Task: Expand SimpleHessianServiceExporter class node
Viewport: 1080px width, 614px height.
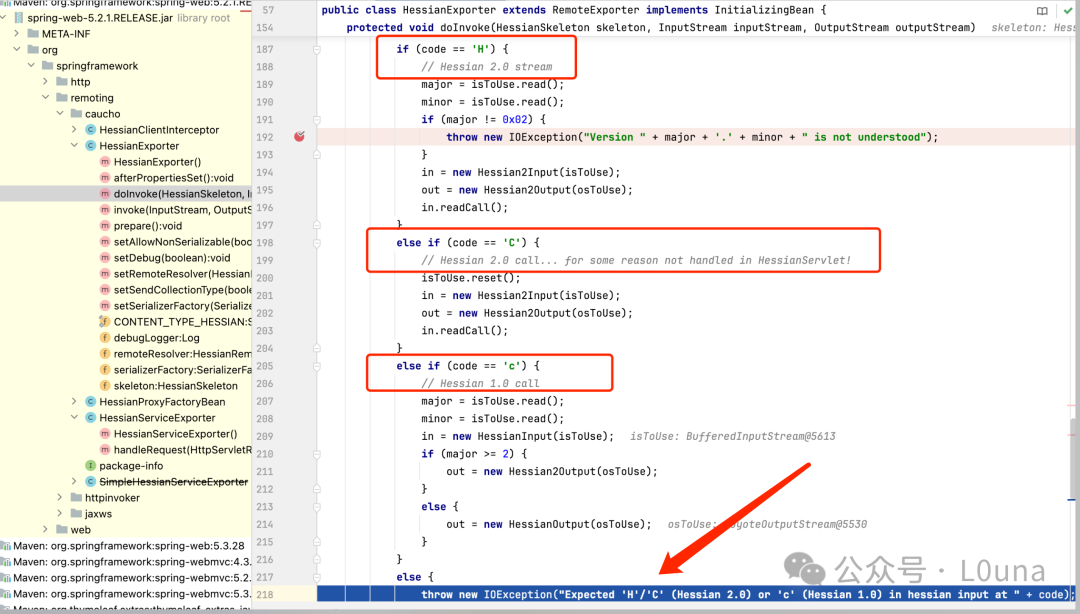Action: 74,481
